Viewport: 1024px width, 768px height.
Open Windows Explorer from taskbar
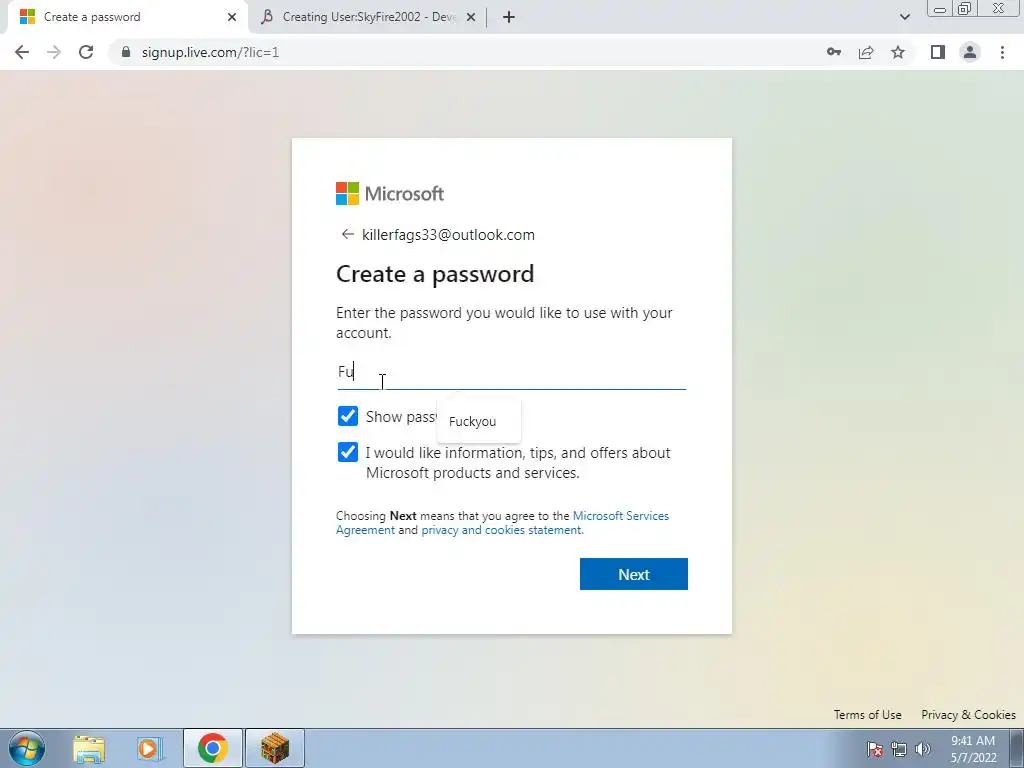pyautogui.click(x=89, y=748)
